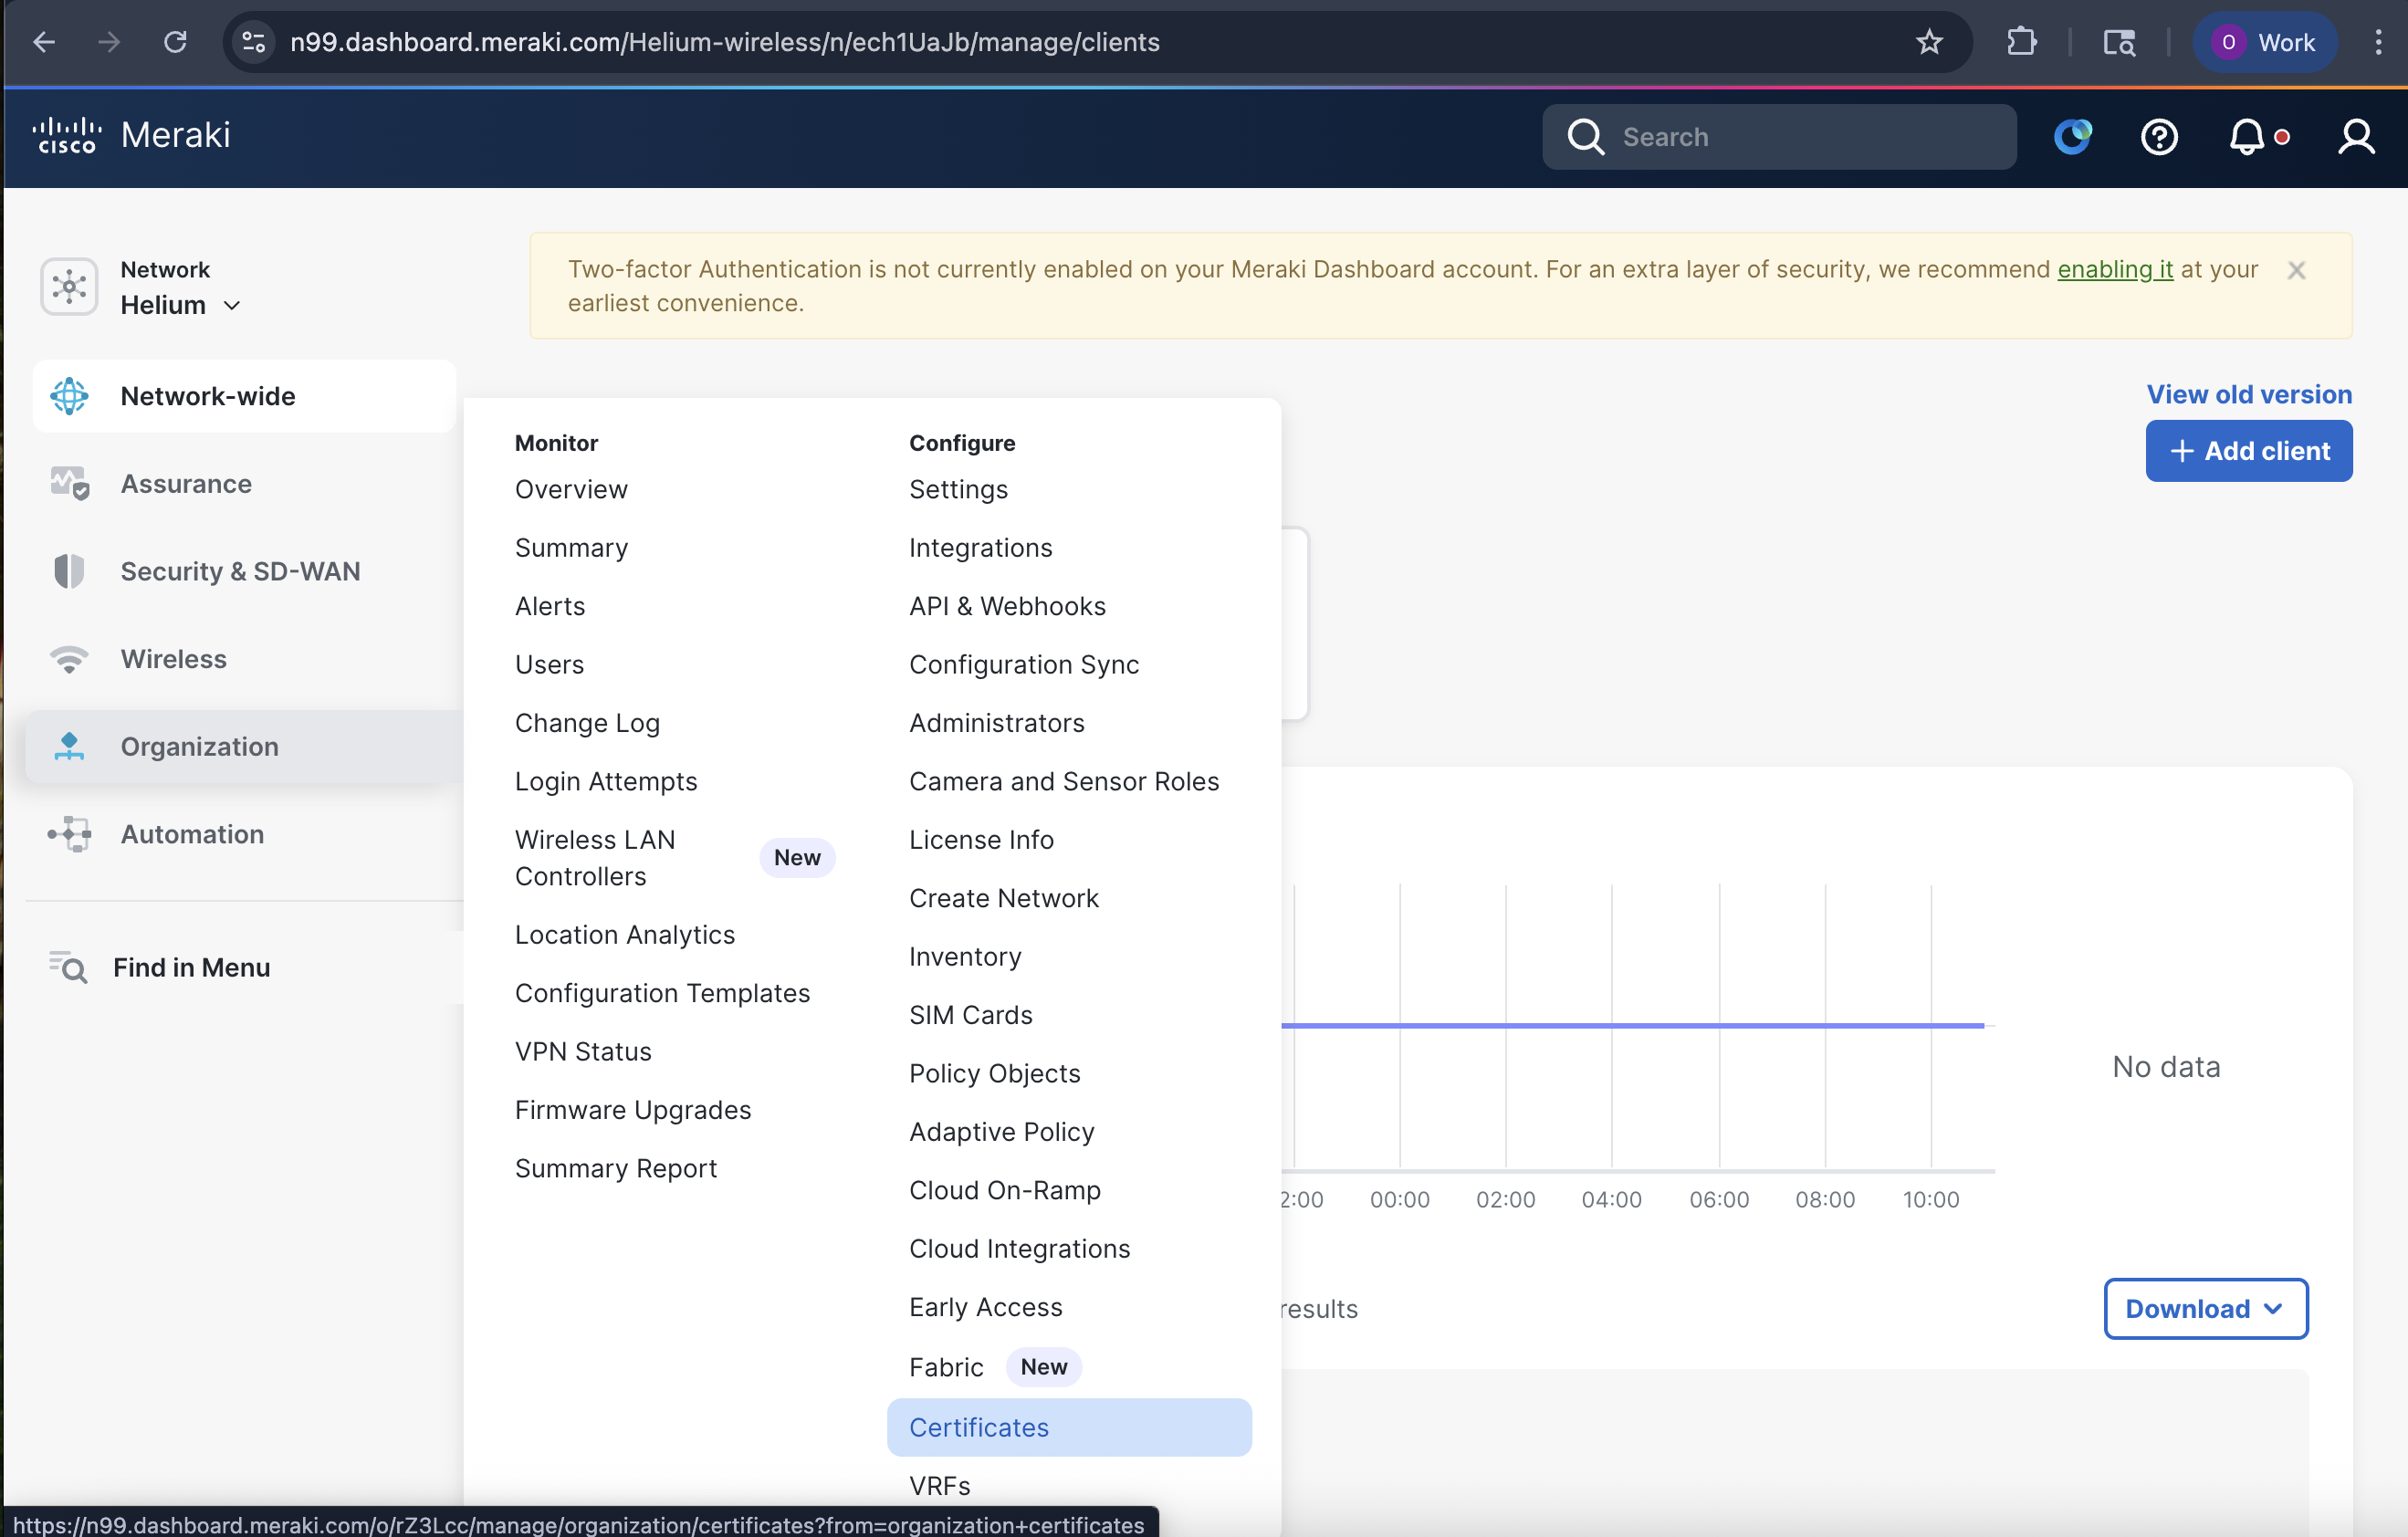2408x1537 pixels.
Task: Bookmark page with the star icon
Action: (x=1928, y=42)
